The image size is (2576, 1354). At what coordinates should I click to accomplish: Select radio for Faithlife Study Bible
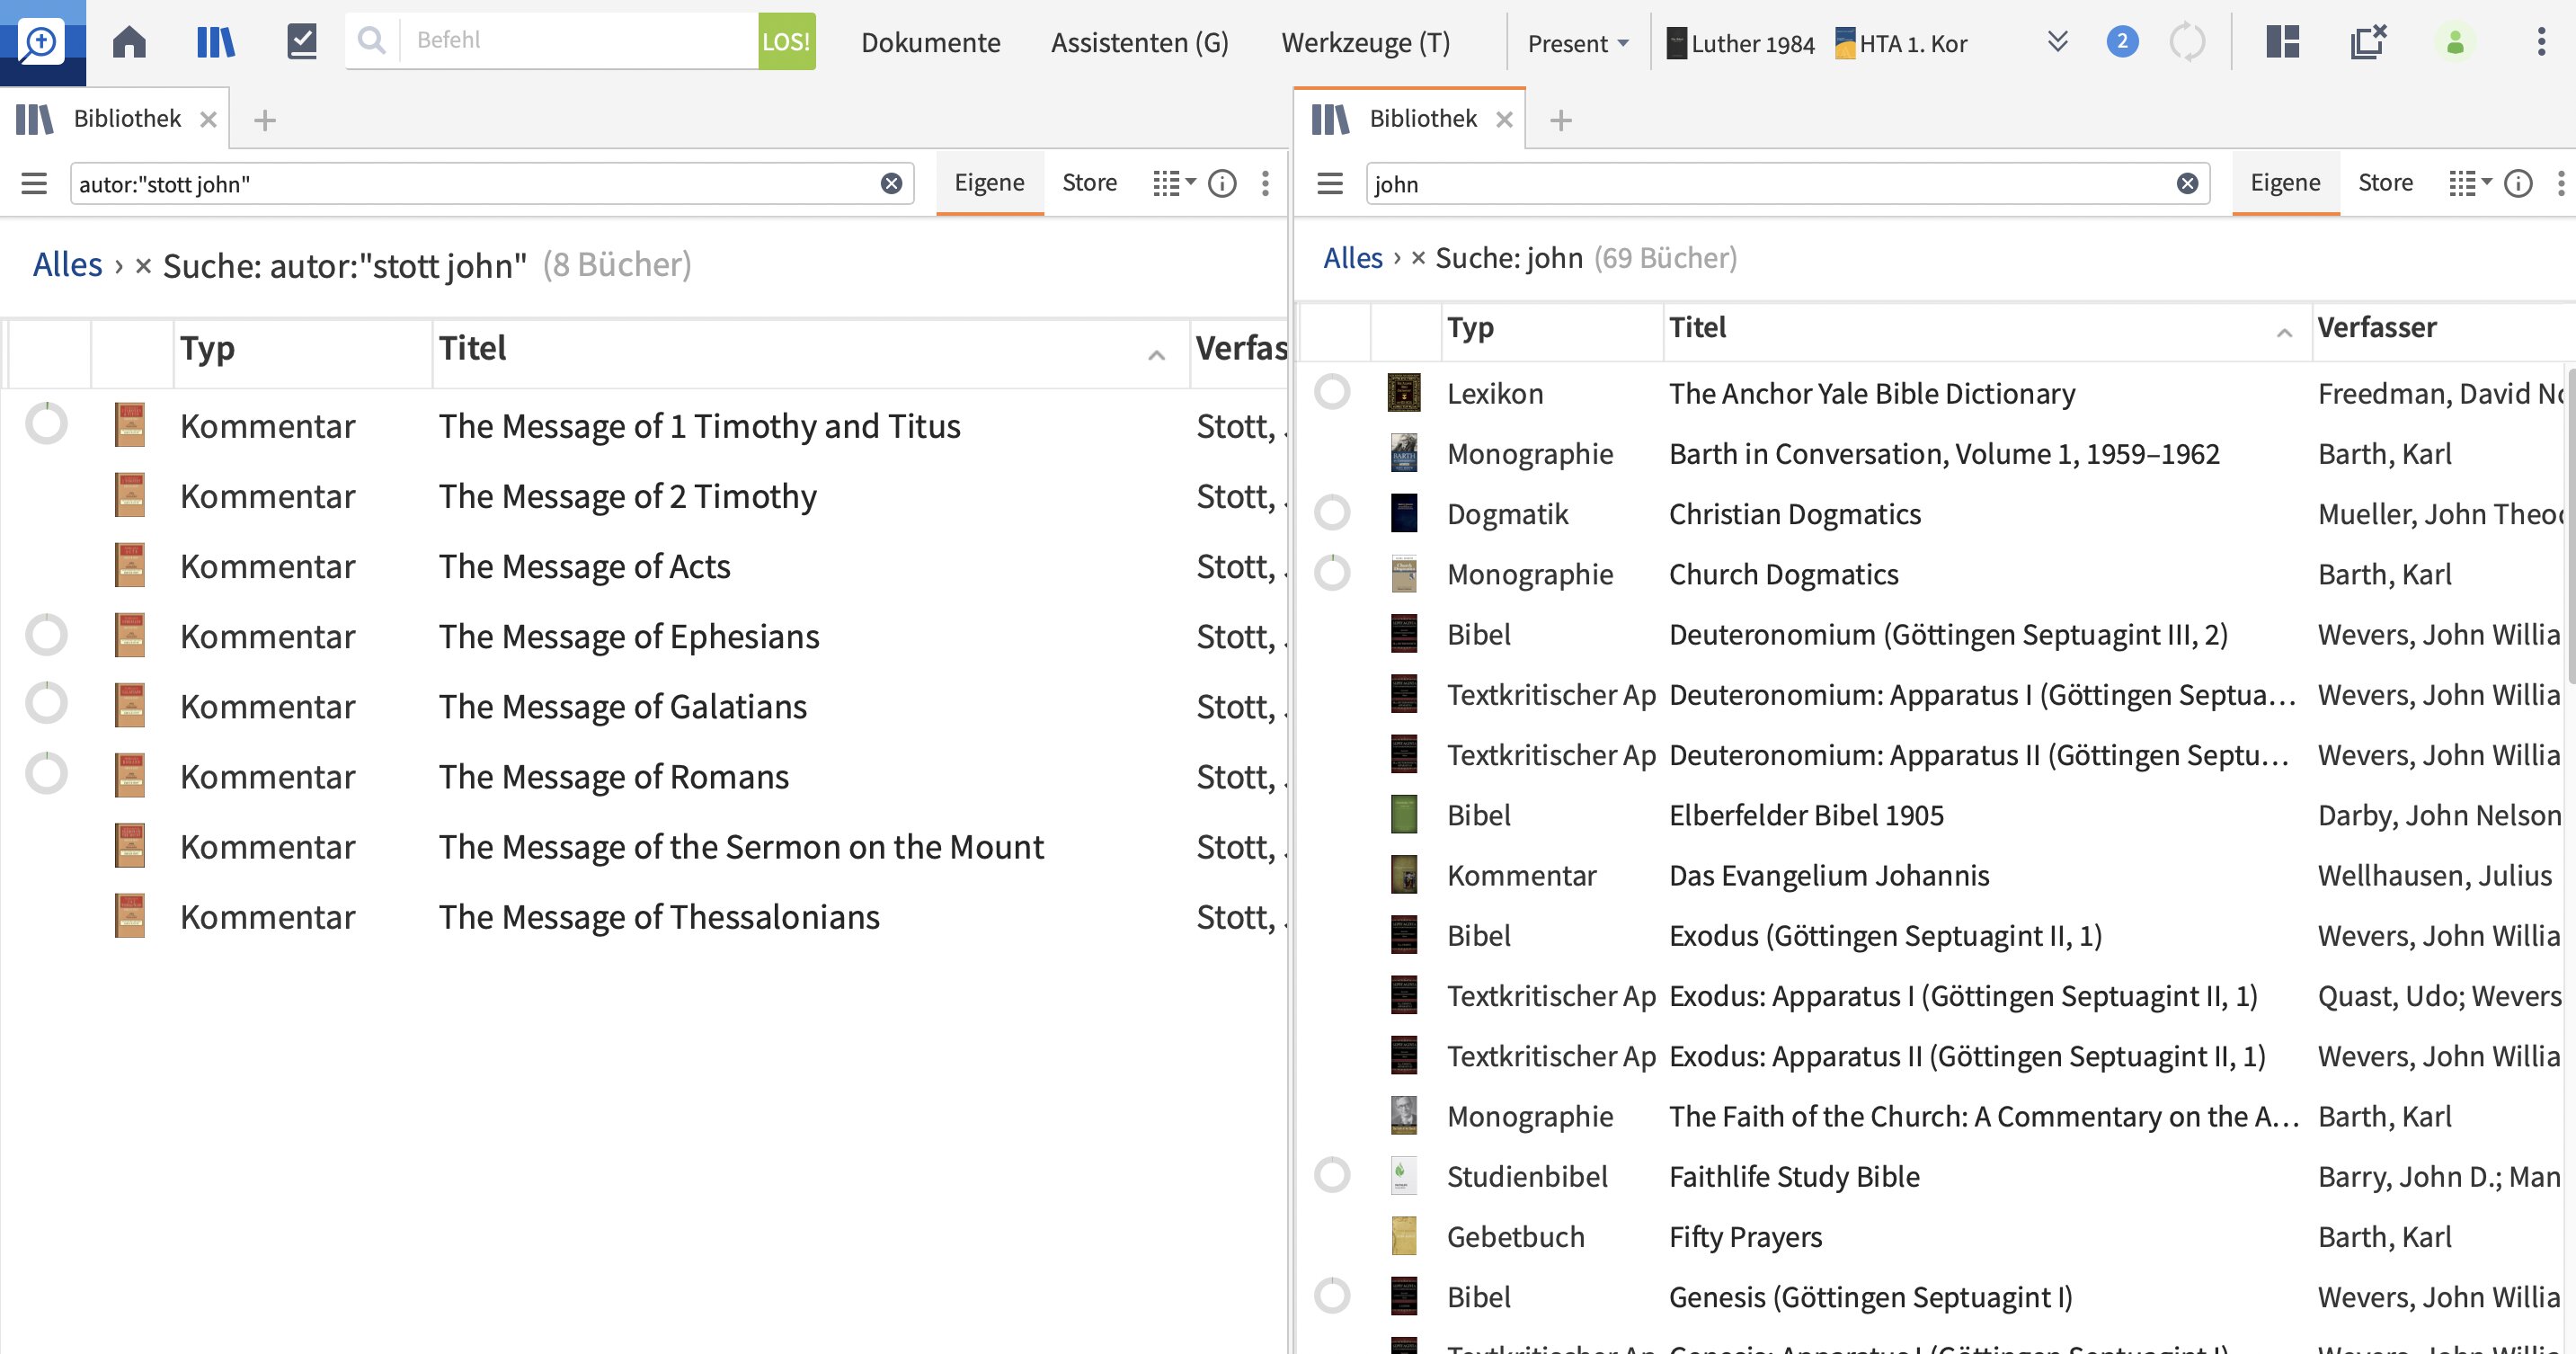(1332, 1175)
